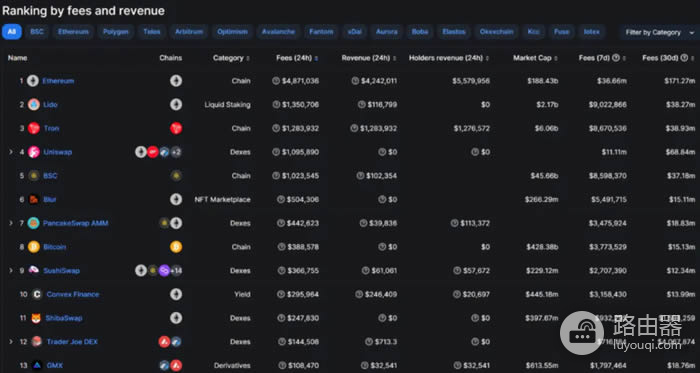Open the Lido protocol link
Viewport: 700px width, 373px height.
[x=50, y=104]
